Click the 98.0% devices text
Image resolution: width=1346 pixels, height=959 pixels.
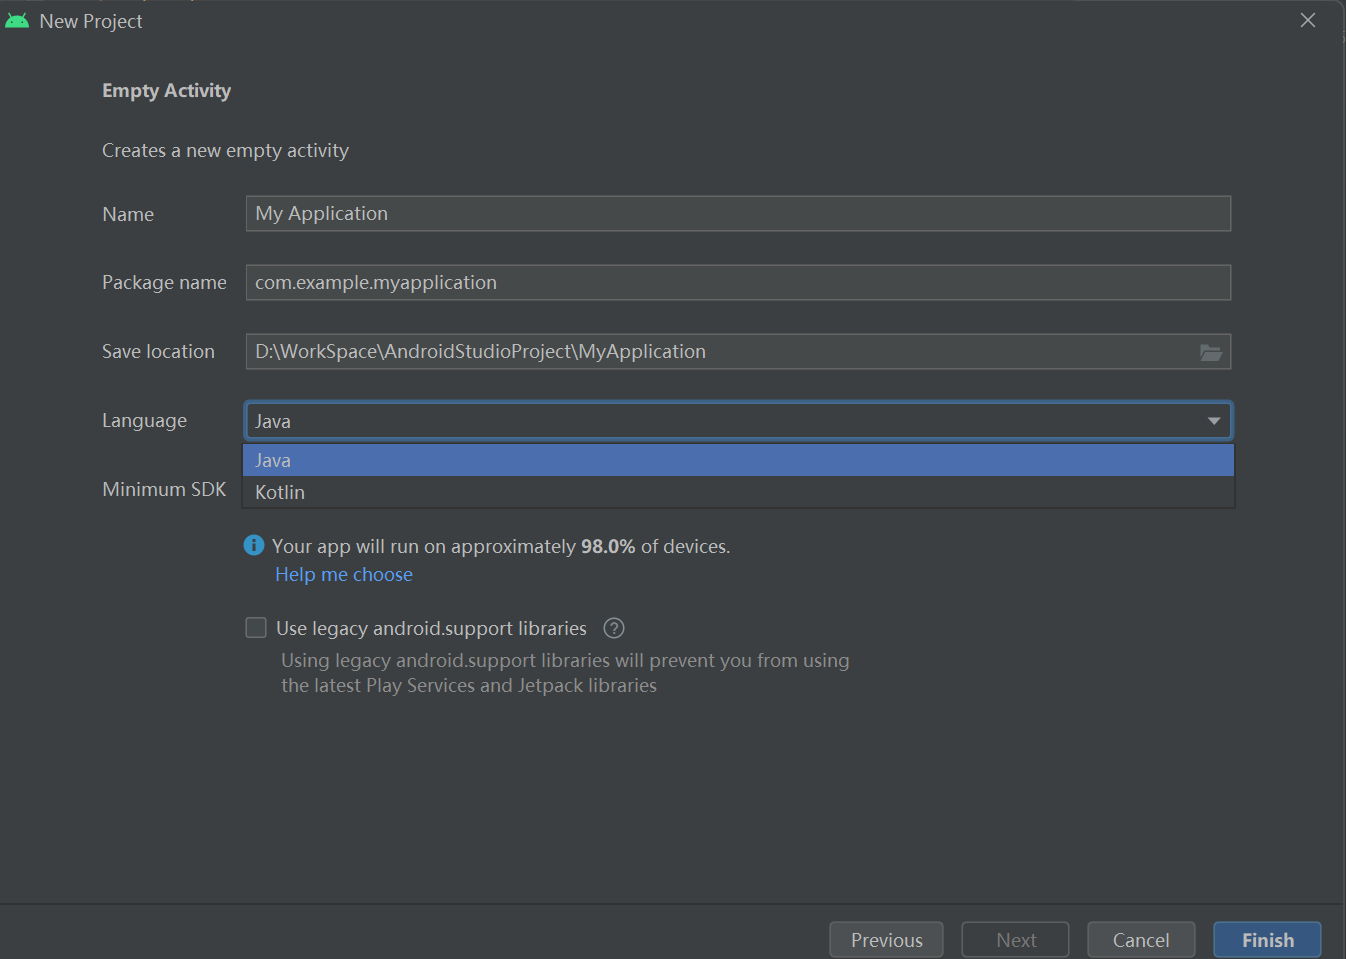click(608, 546)
